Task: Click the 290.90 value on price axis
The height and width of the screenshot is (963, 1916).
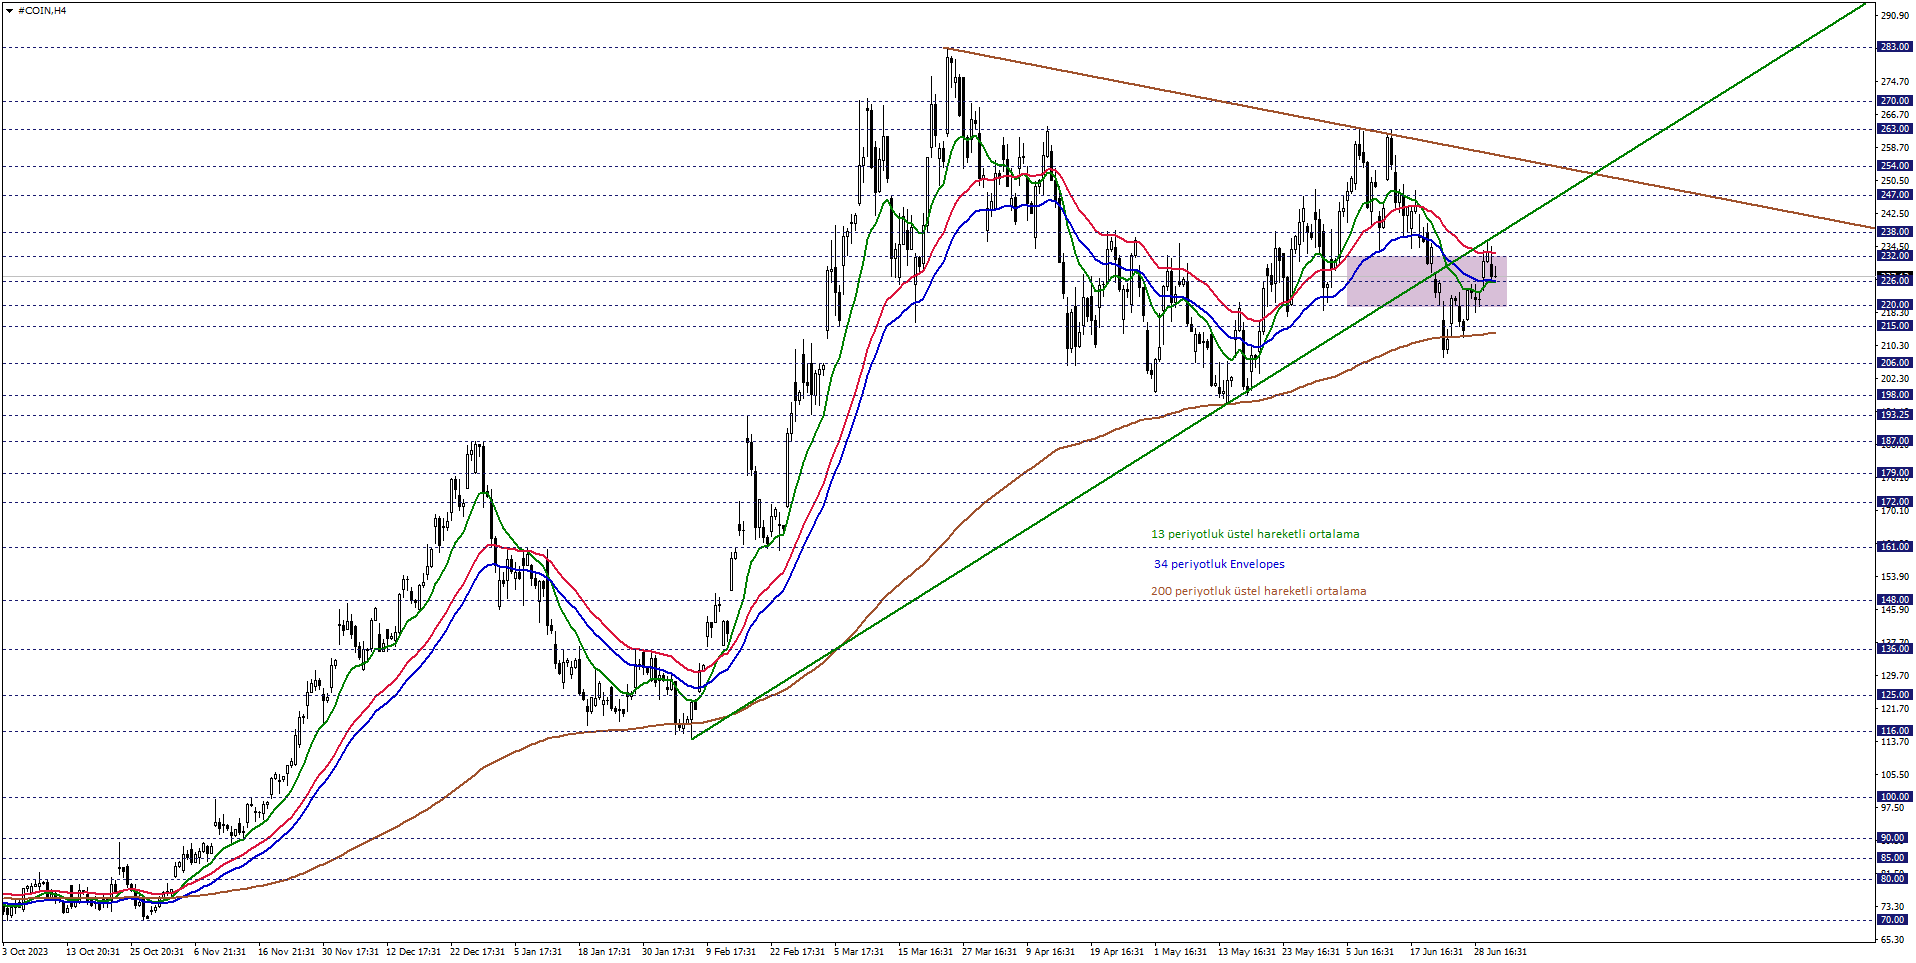Action: 1895,16
